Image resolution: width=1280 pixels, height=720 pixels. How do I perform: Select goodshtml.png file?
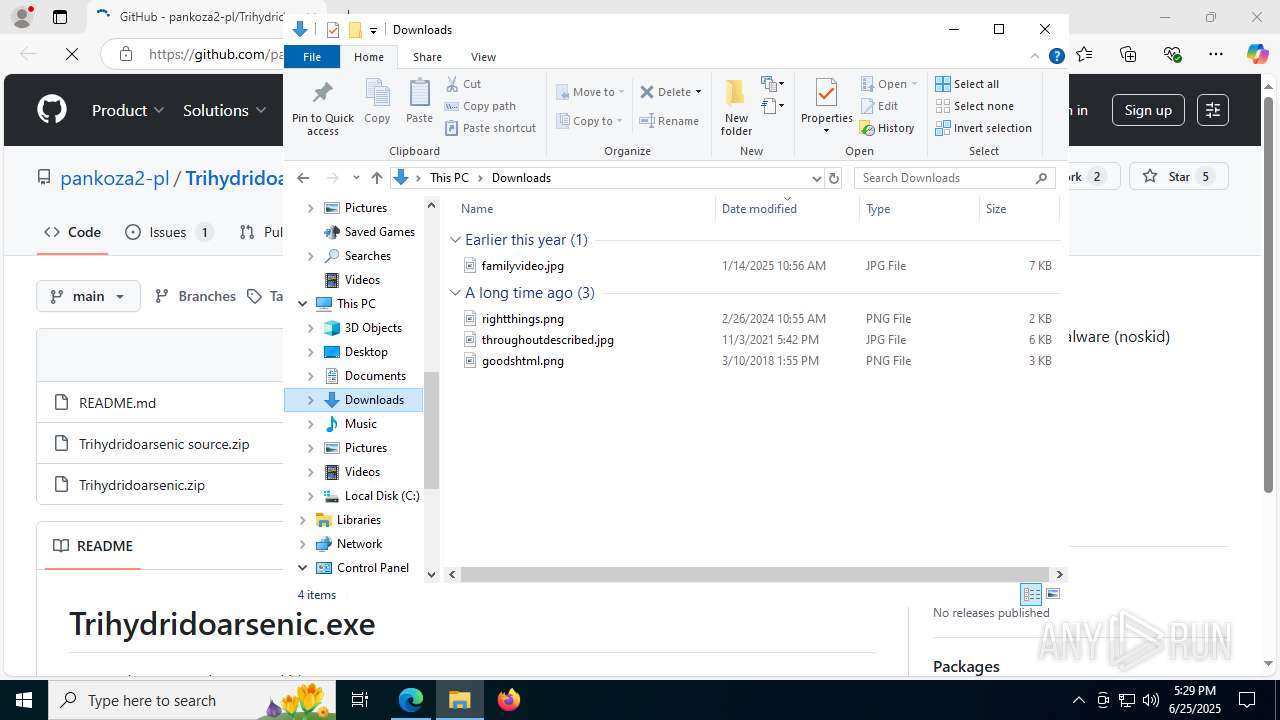[x=522, y=361]
